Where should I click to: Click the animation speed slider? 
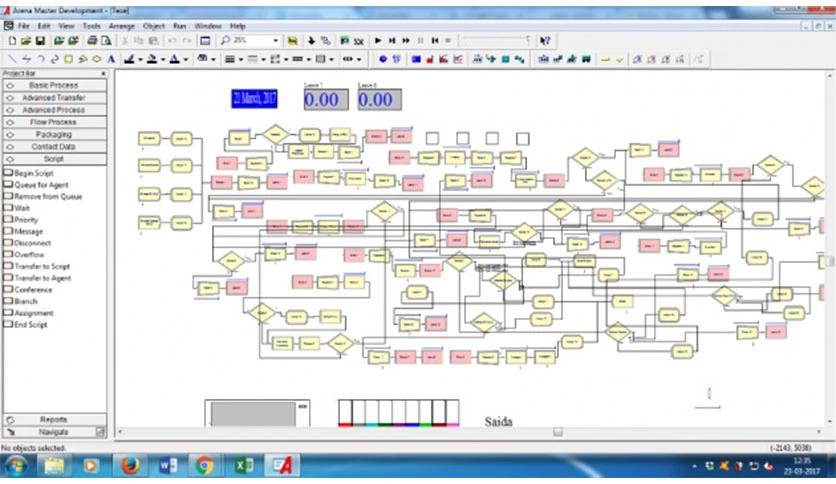[495, 41]
